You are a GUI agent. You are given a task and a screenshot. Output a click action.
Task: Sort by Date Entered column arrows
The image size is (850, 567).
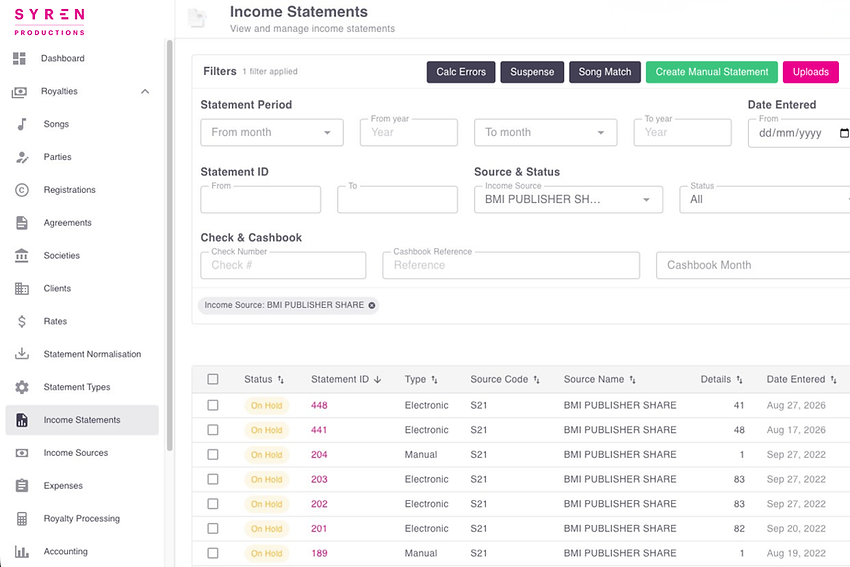pyautogui.click(x=833, y=380)
